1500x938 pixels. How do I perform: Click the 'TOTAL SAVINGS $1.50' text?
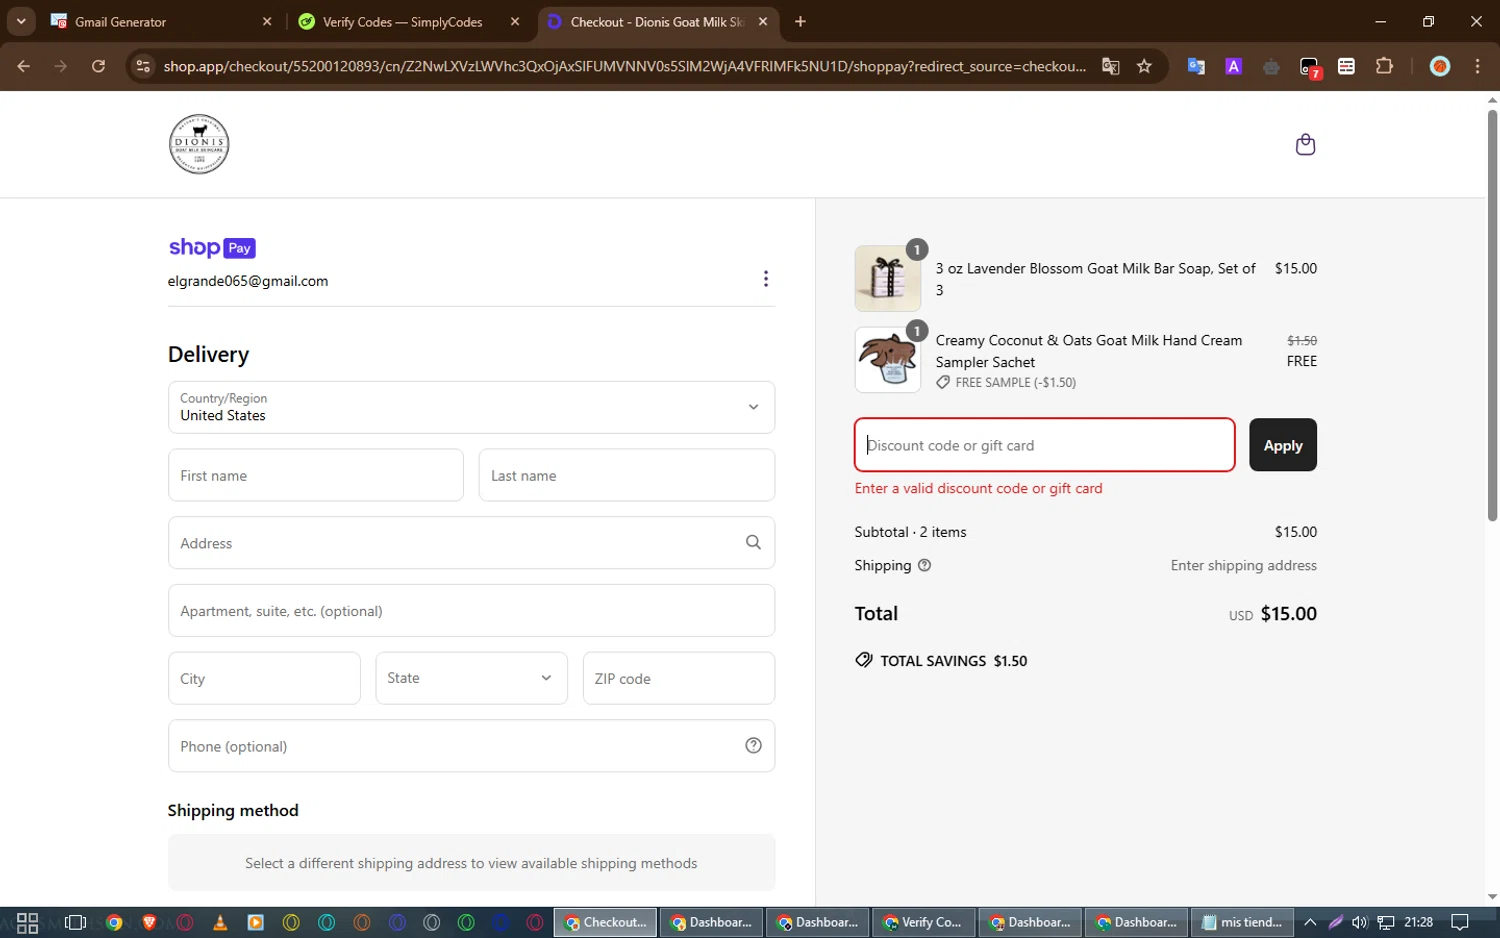pyautogui.click(x=953, y=661)
